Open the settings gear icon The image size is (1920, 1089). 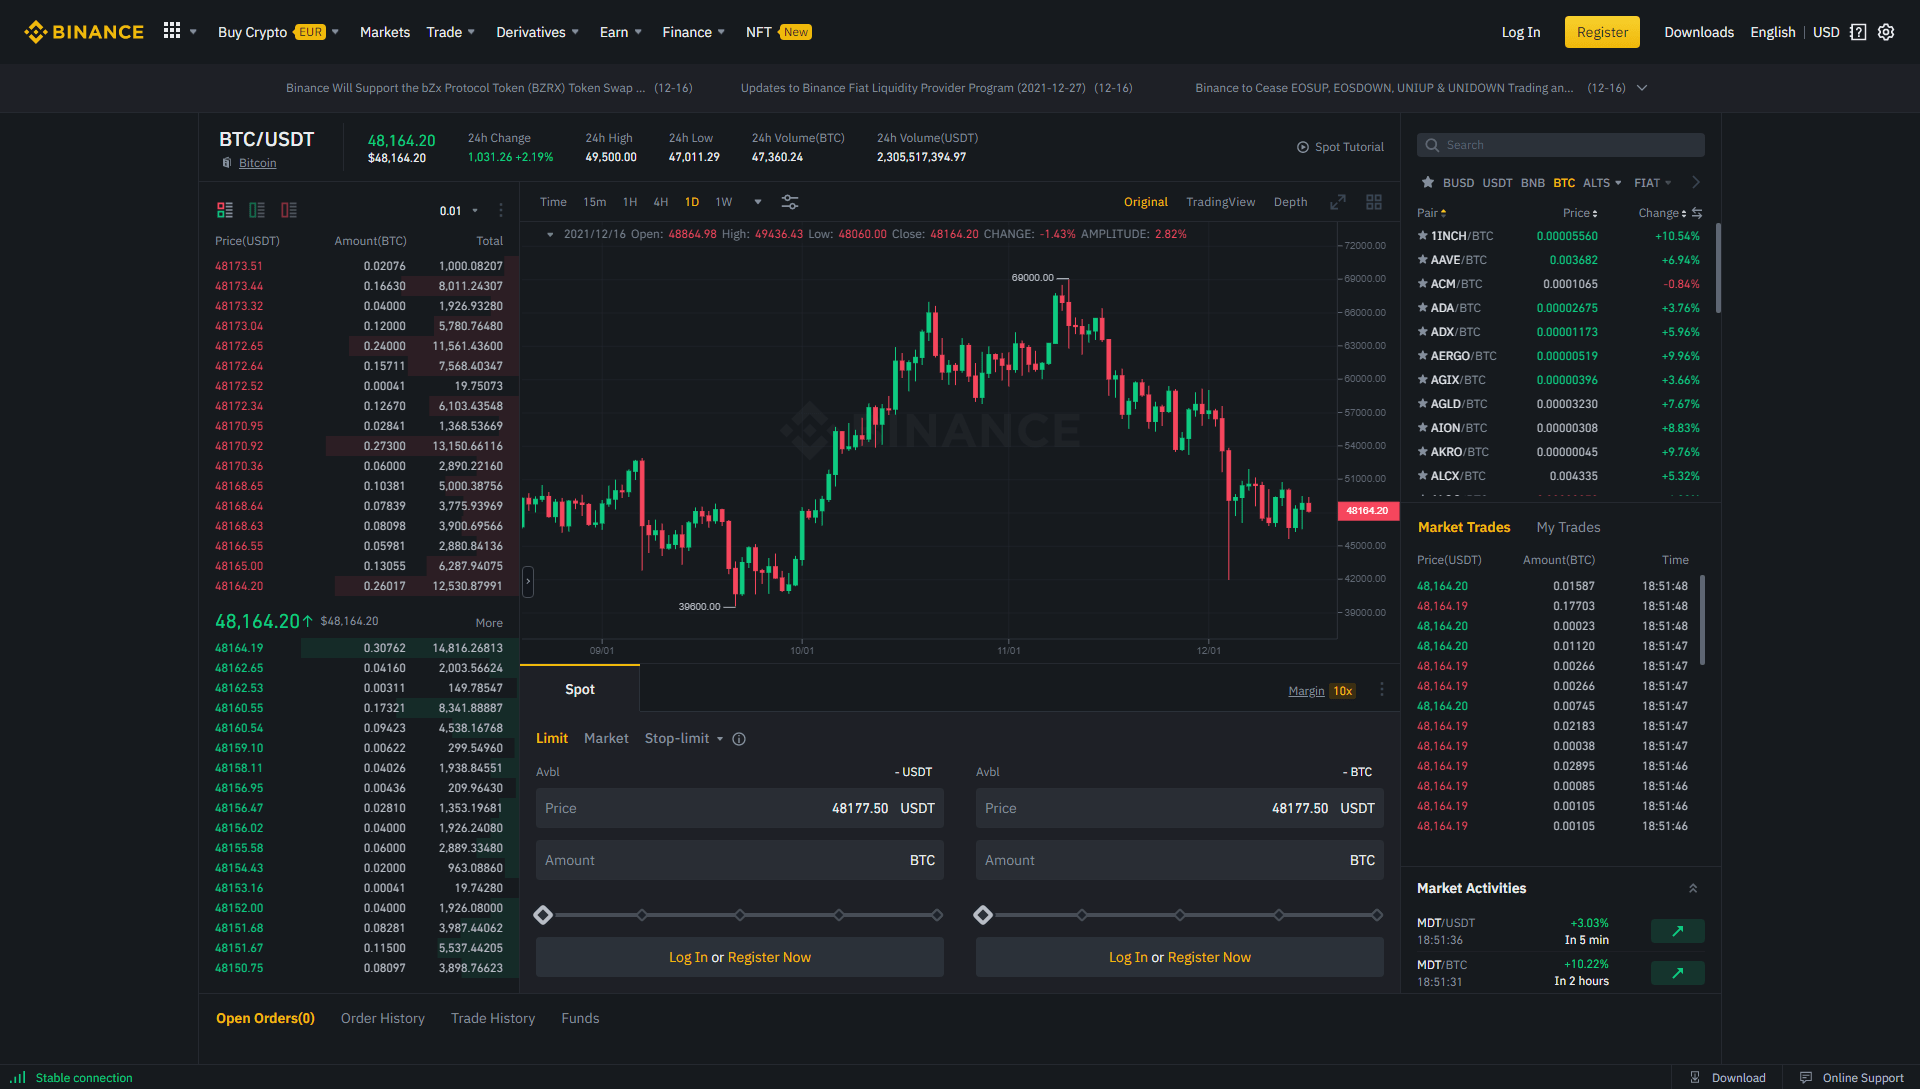coord(1886,32)
